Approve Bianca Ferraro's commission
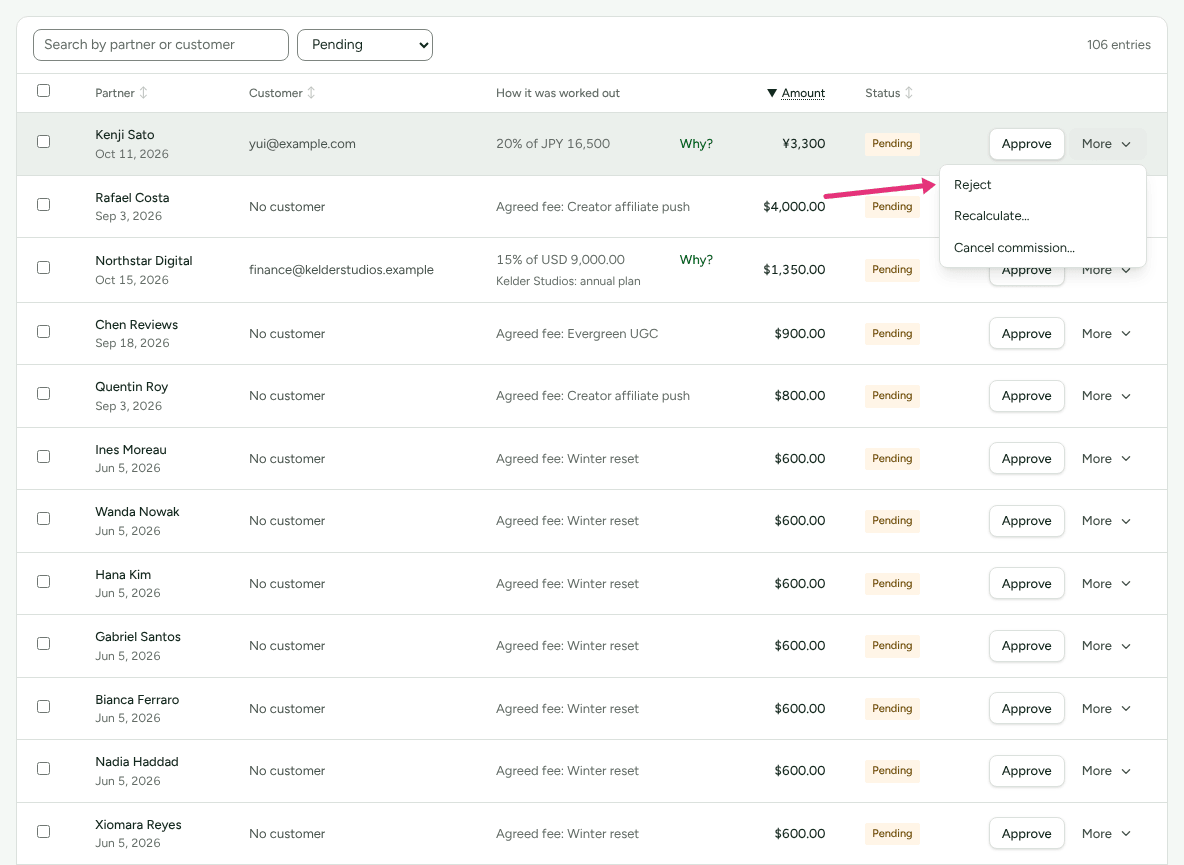This screenshot has width=1184, height=865. [1026, 709]
